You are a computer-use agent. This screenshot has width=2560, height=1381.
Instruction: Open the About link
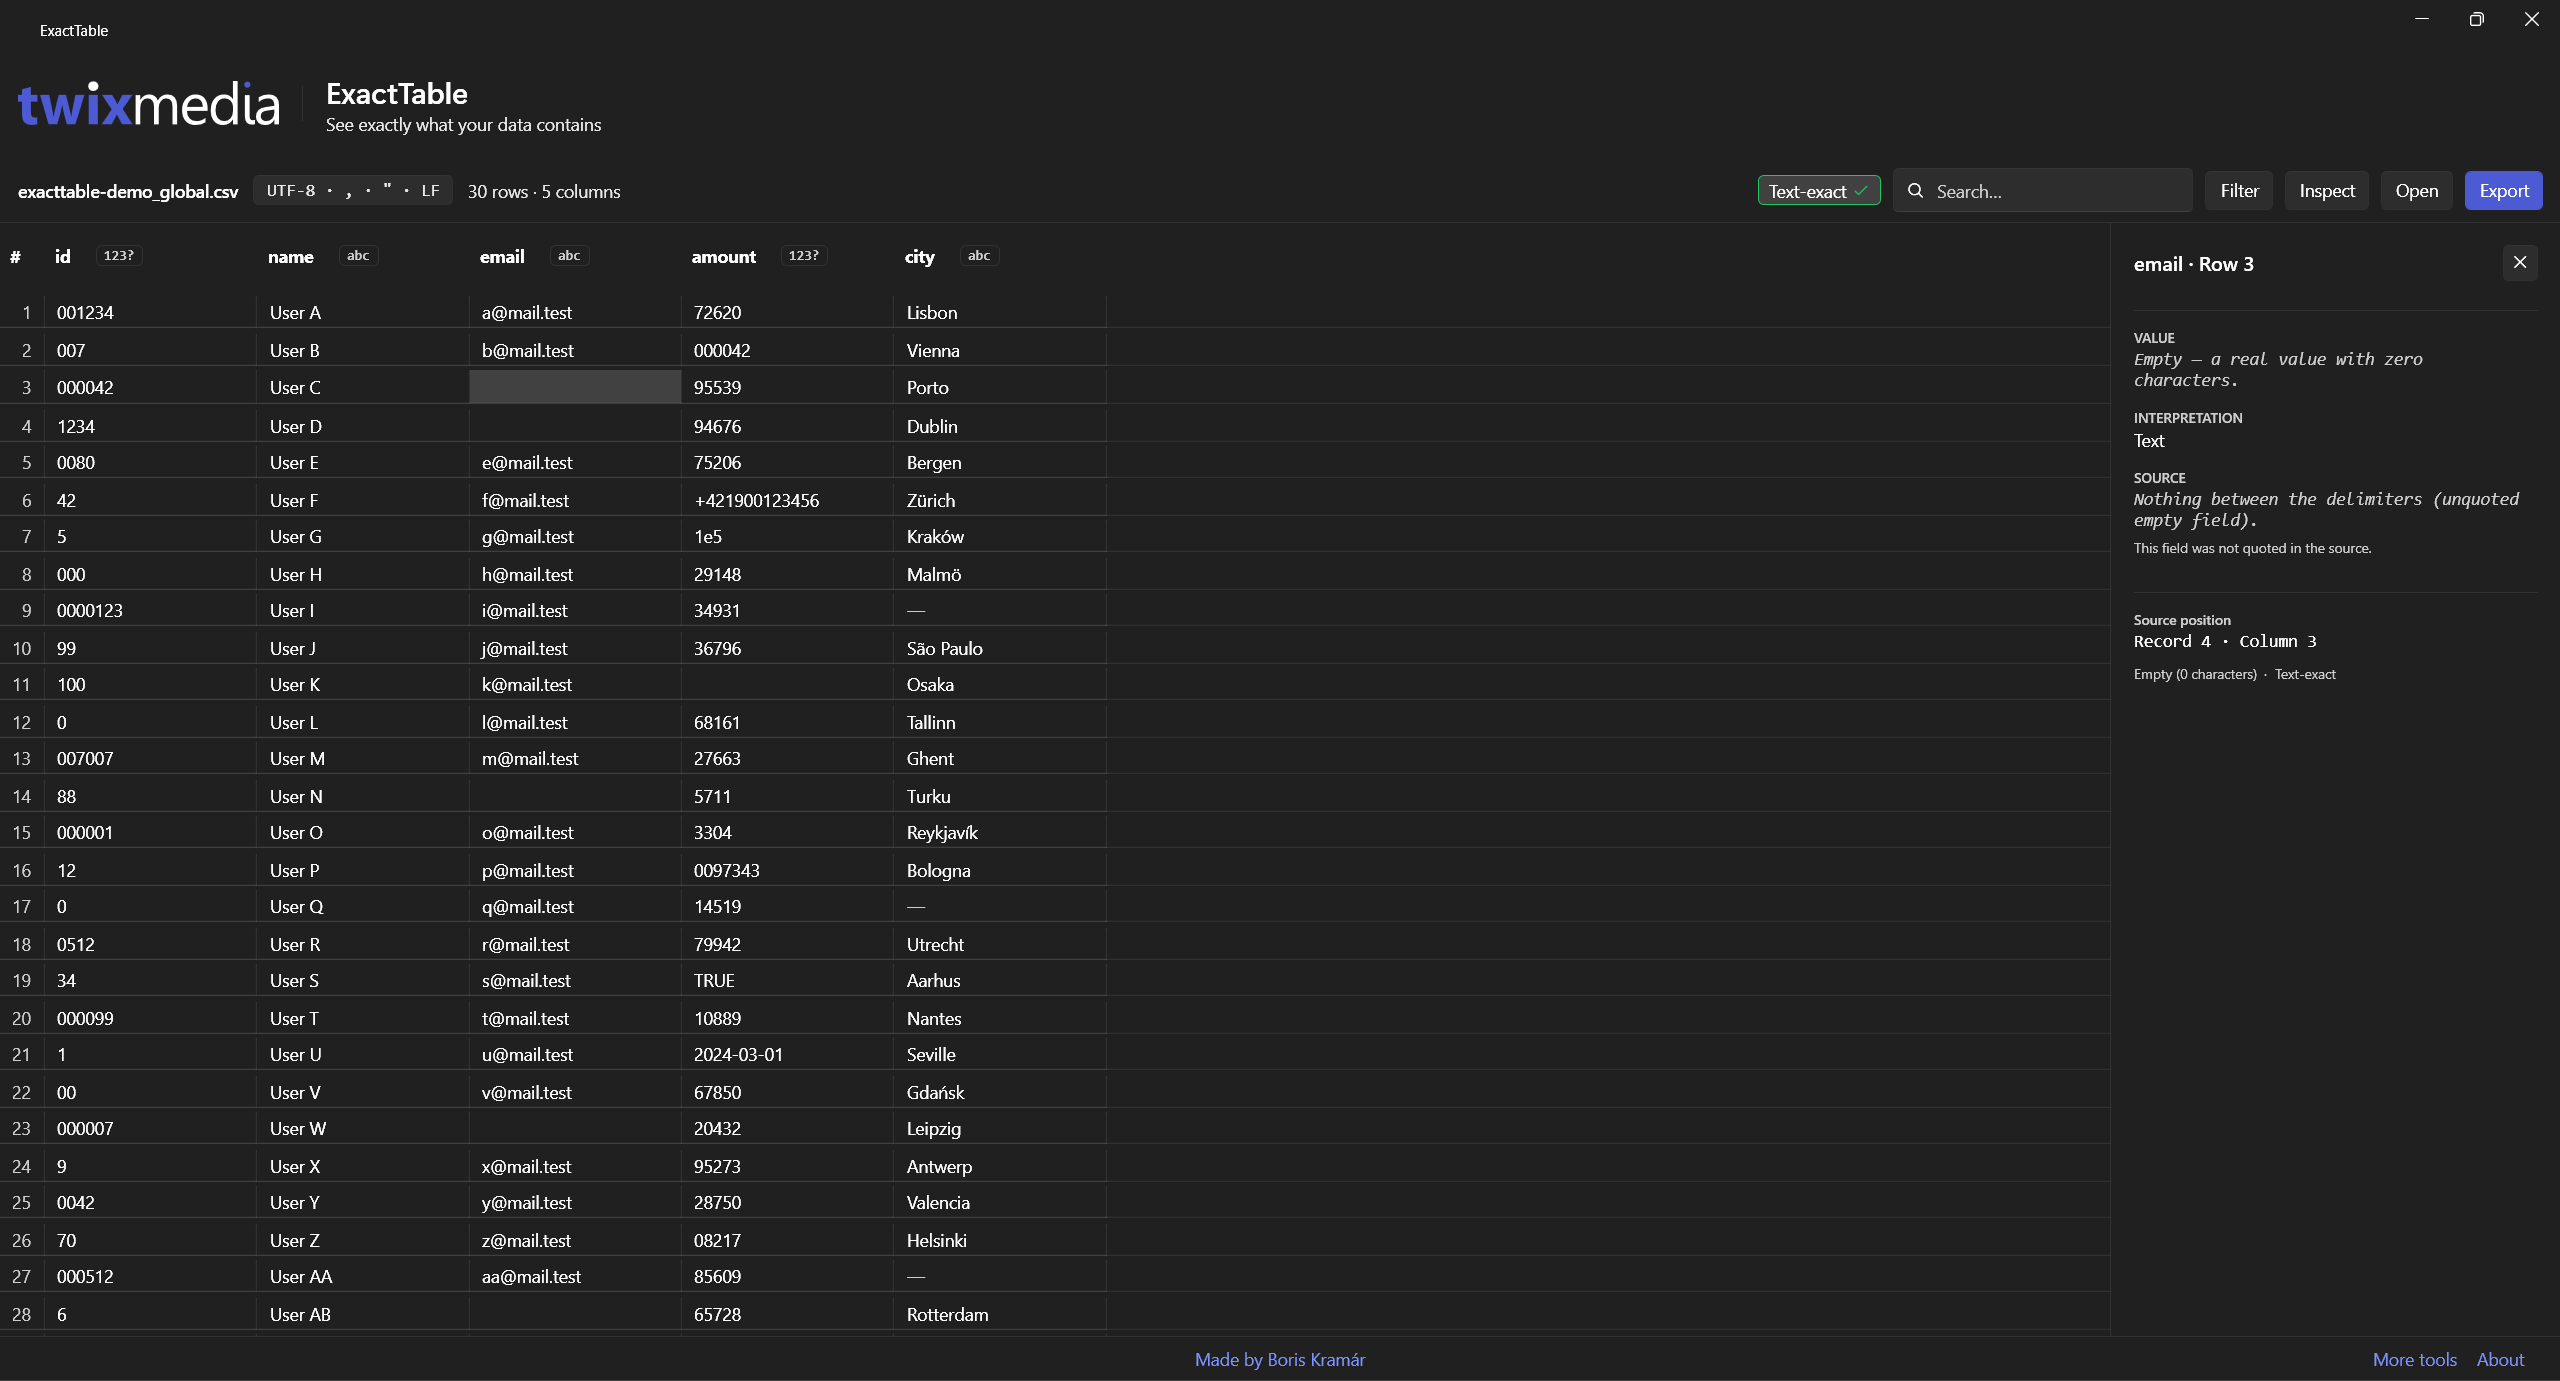(x=2500, y=1359)
